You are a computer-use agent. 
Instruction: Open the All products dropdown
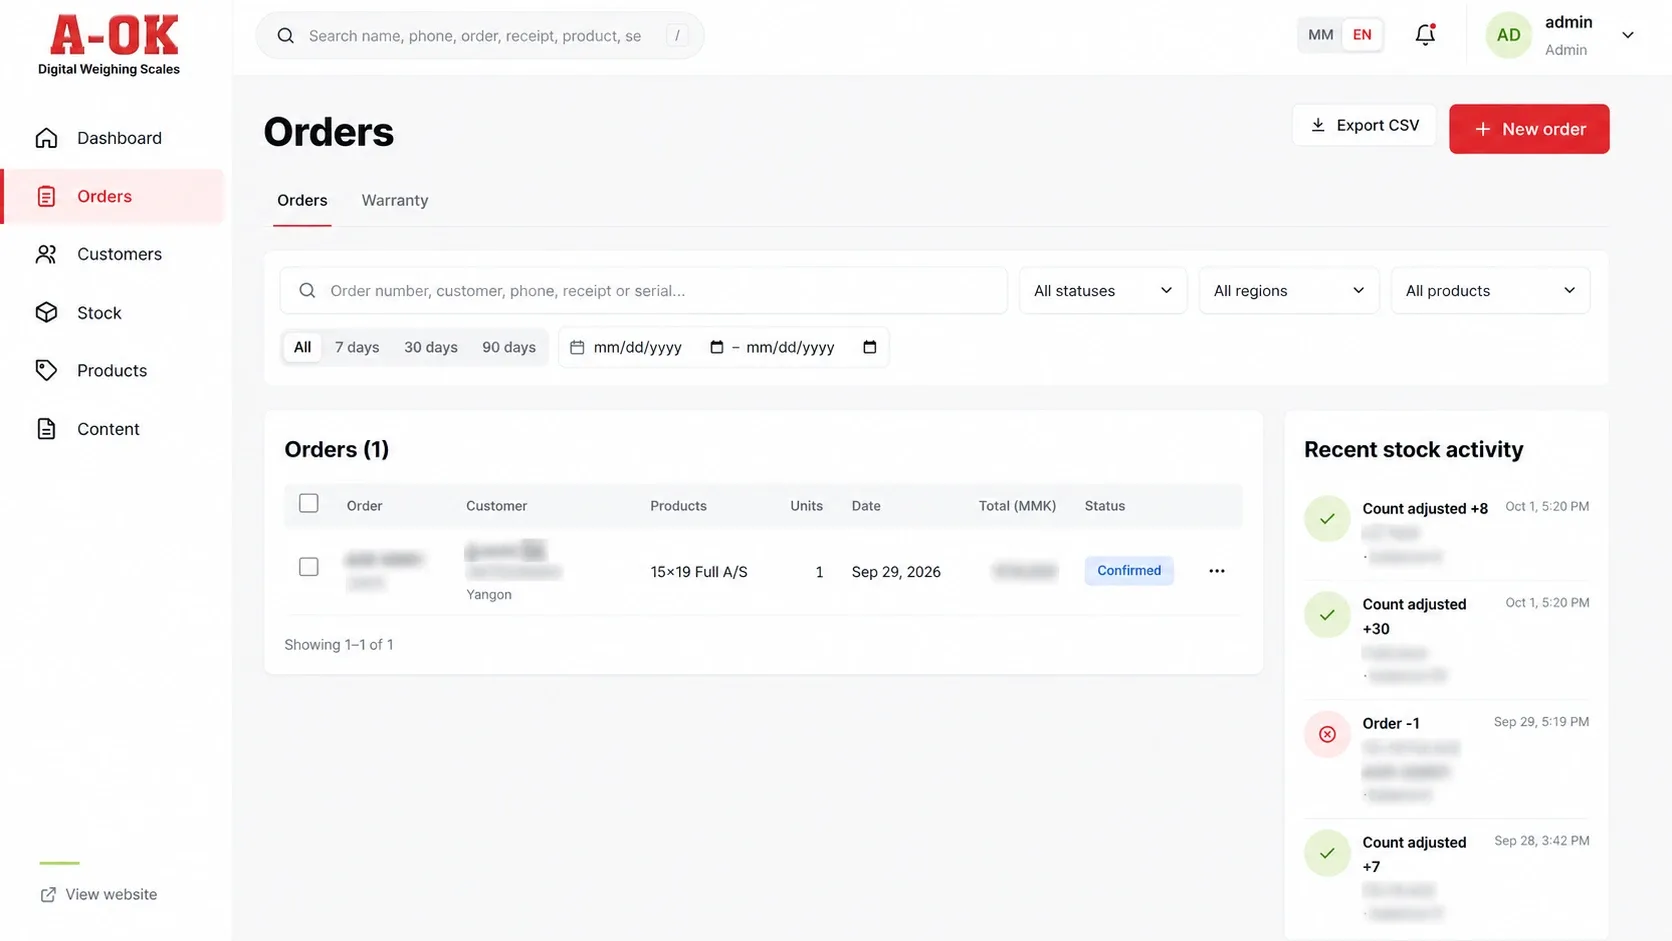click(x=1490, y=291)
